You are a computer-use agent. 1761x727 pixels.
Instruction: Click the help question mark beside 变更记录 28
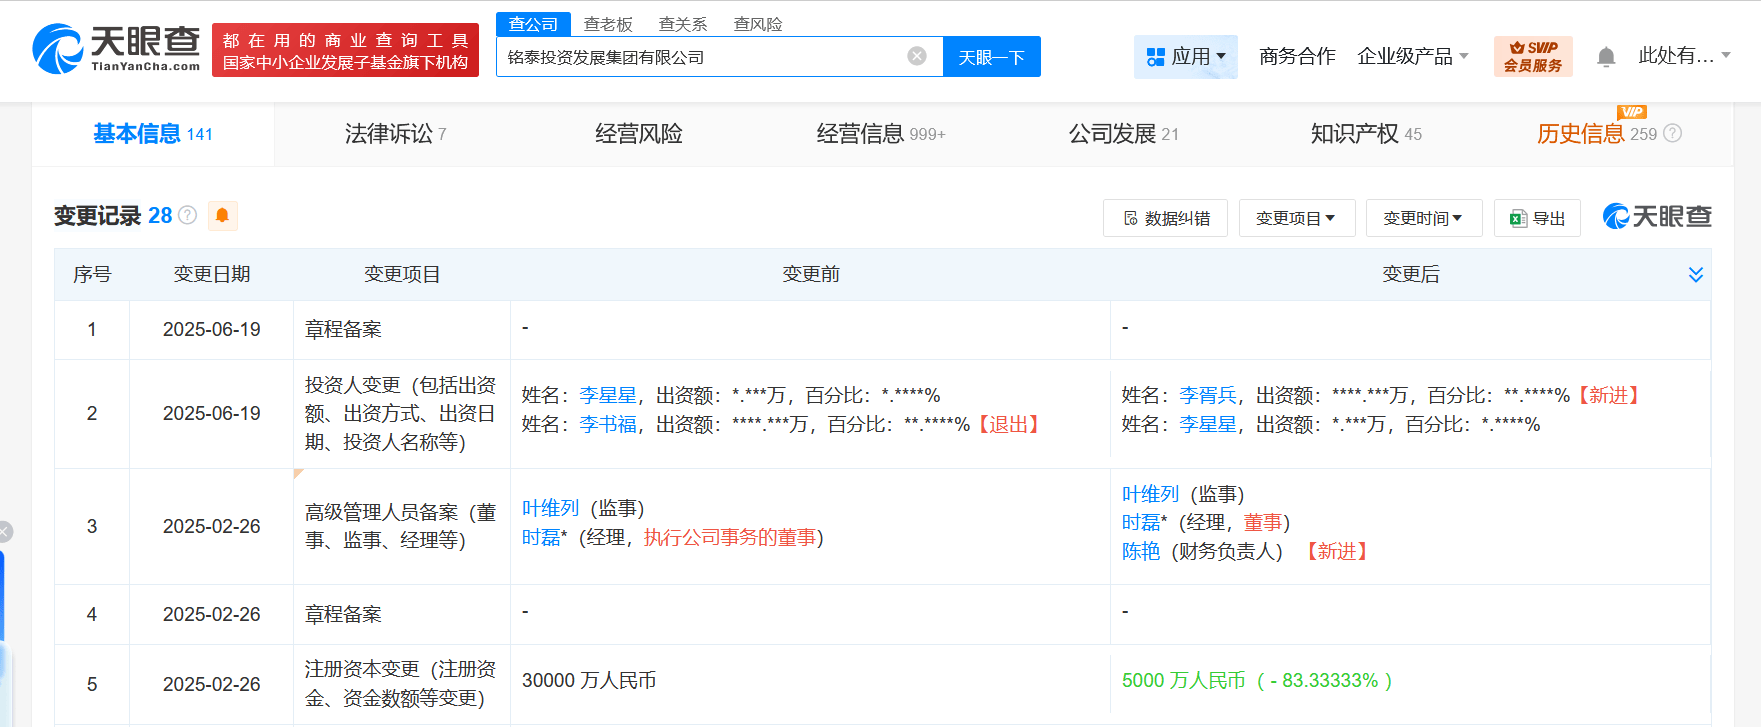(x=187, y=215)
